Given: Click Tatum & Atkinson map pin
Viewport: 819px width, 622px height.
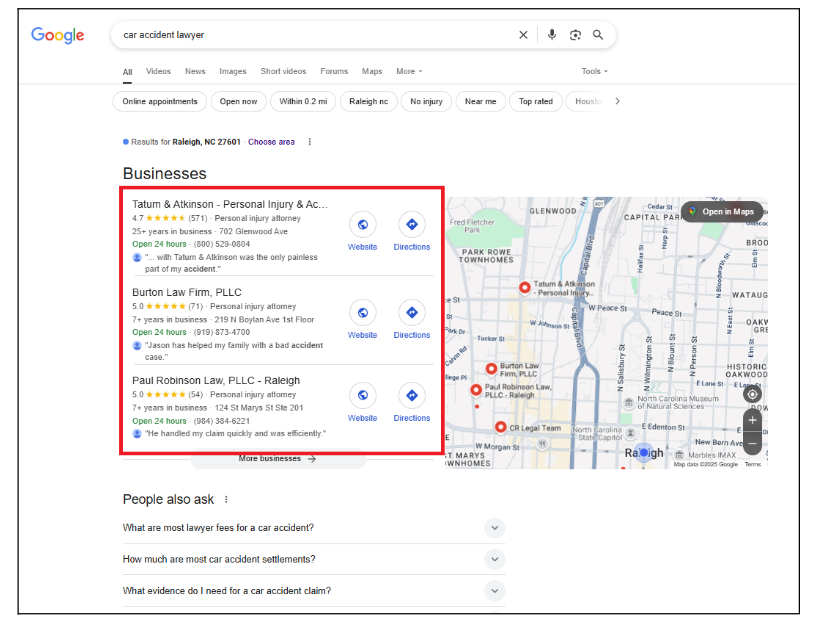Looking at the screenshot, I should coord(524,287).
